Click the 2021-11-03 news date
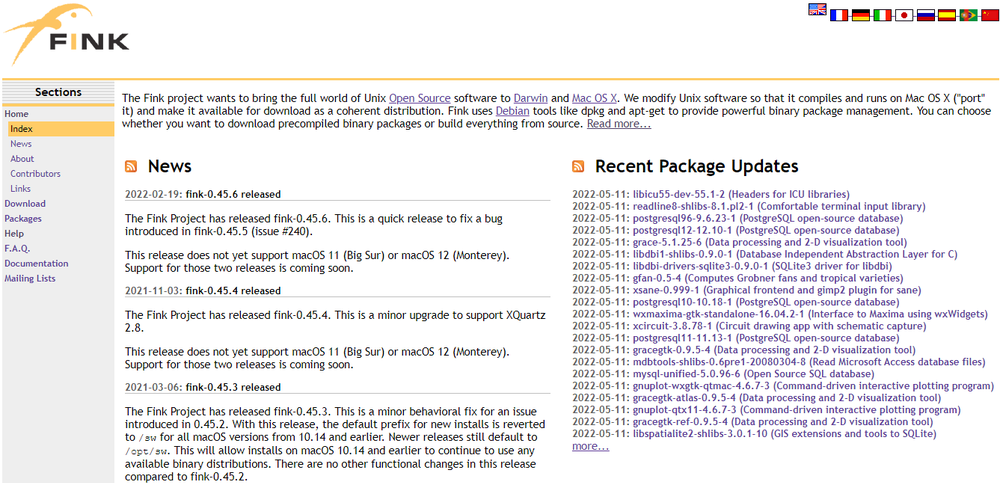1000x483 pixels. [154, 290]
